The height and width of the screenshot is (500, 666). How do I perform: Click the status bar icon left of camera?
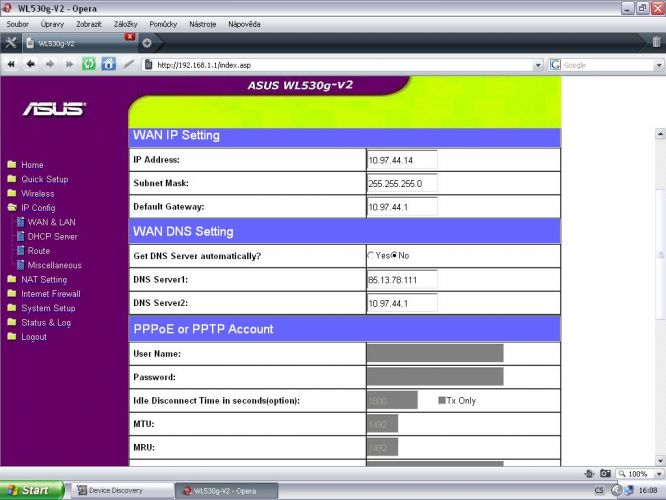[589, 473]
